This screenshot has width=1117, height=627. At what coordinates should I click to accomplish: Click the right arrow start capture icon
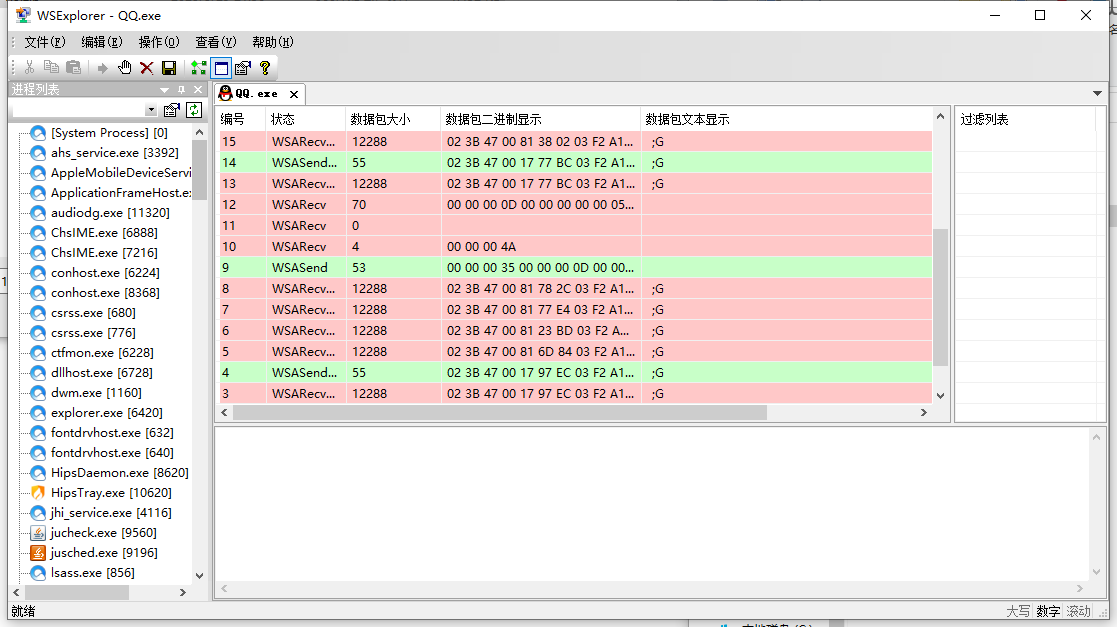tap(103, 68)
